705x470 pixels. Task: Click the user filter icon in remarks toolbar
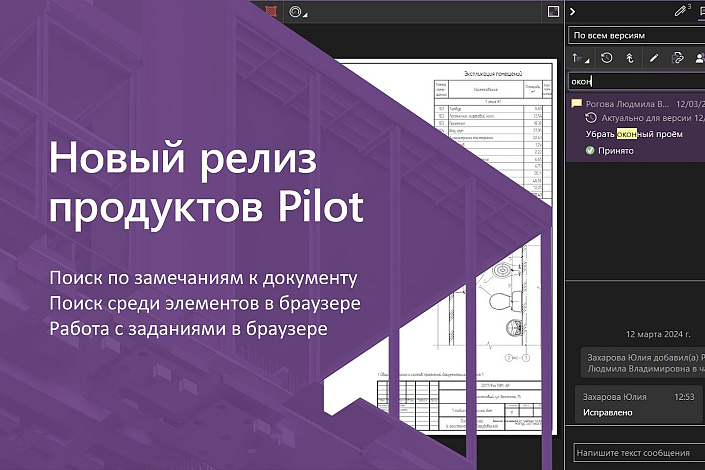click(x=699, y=58)
